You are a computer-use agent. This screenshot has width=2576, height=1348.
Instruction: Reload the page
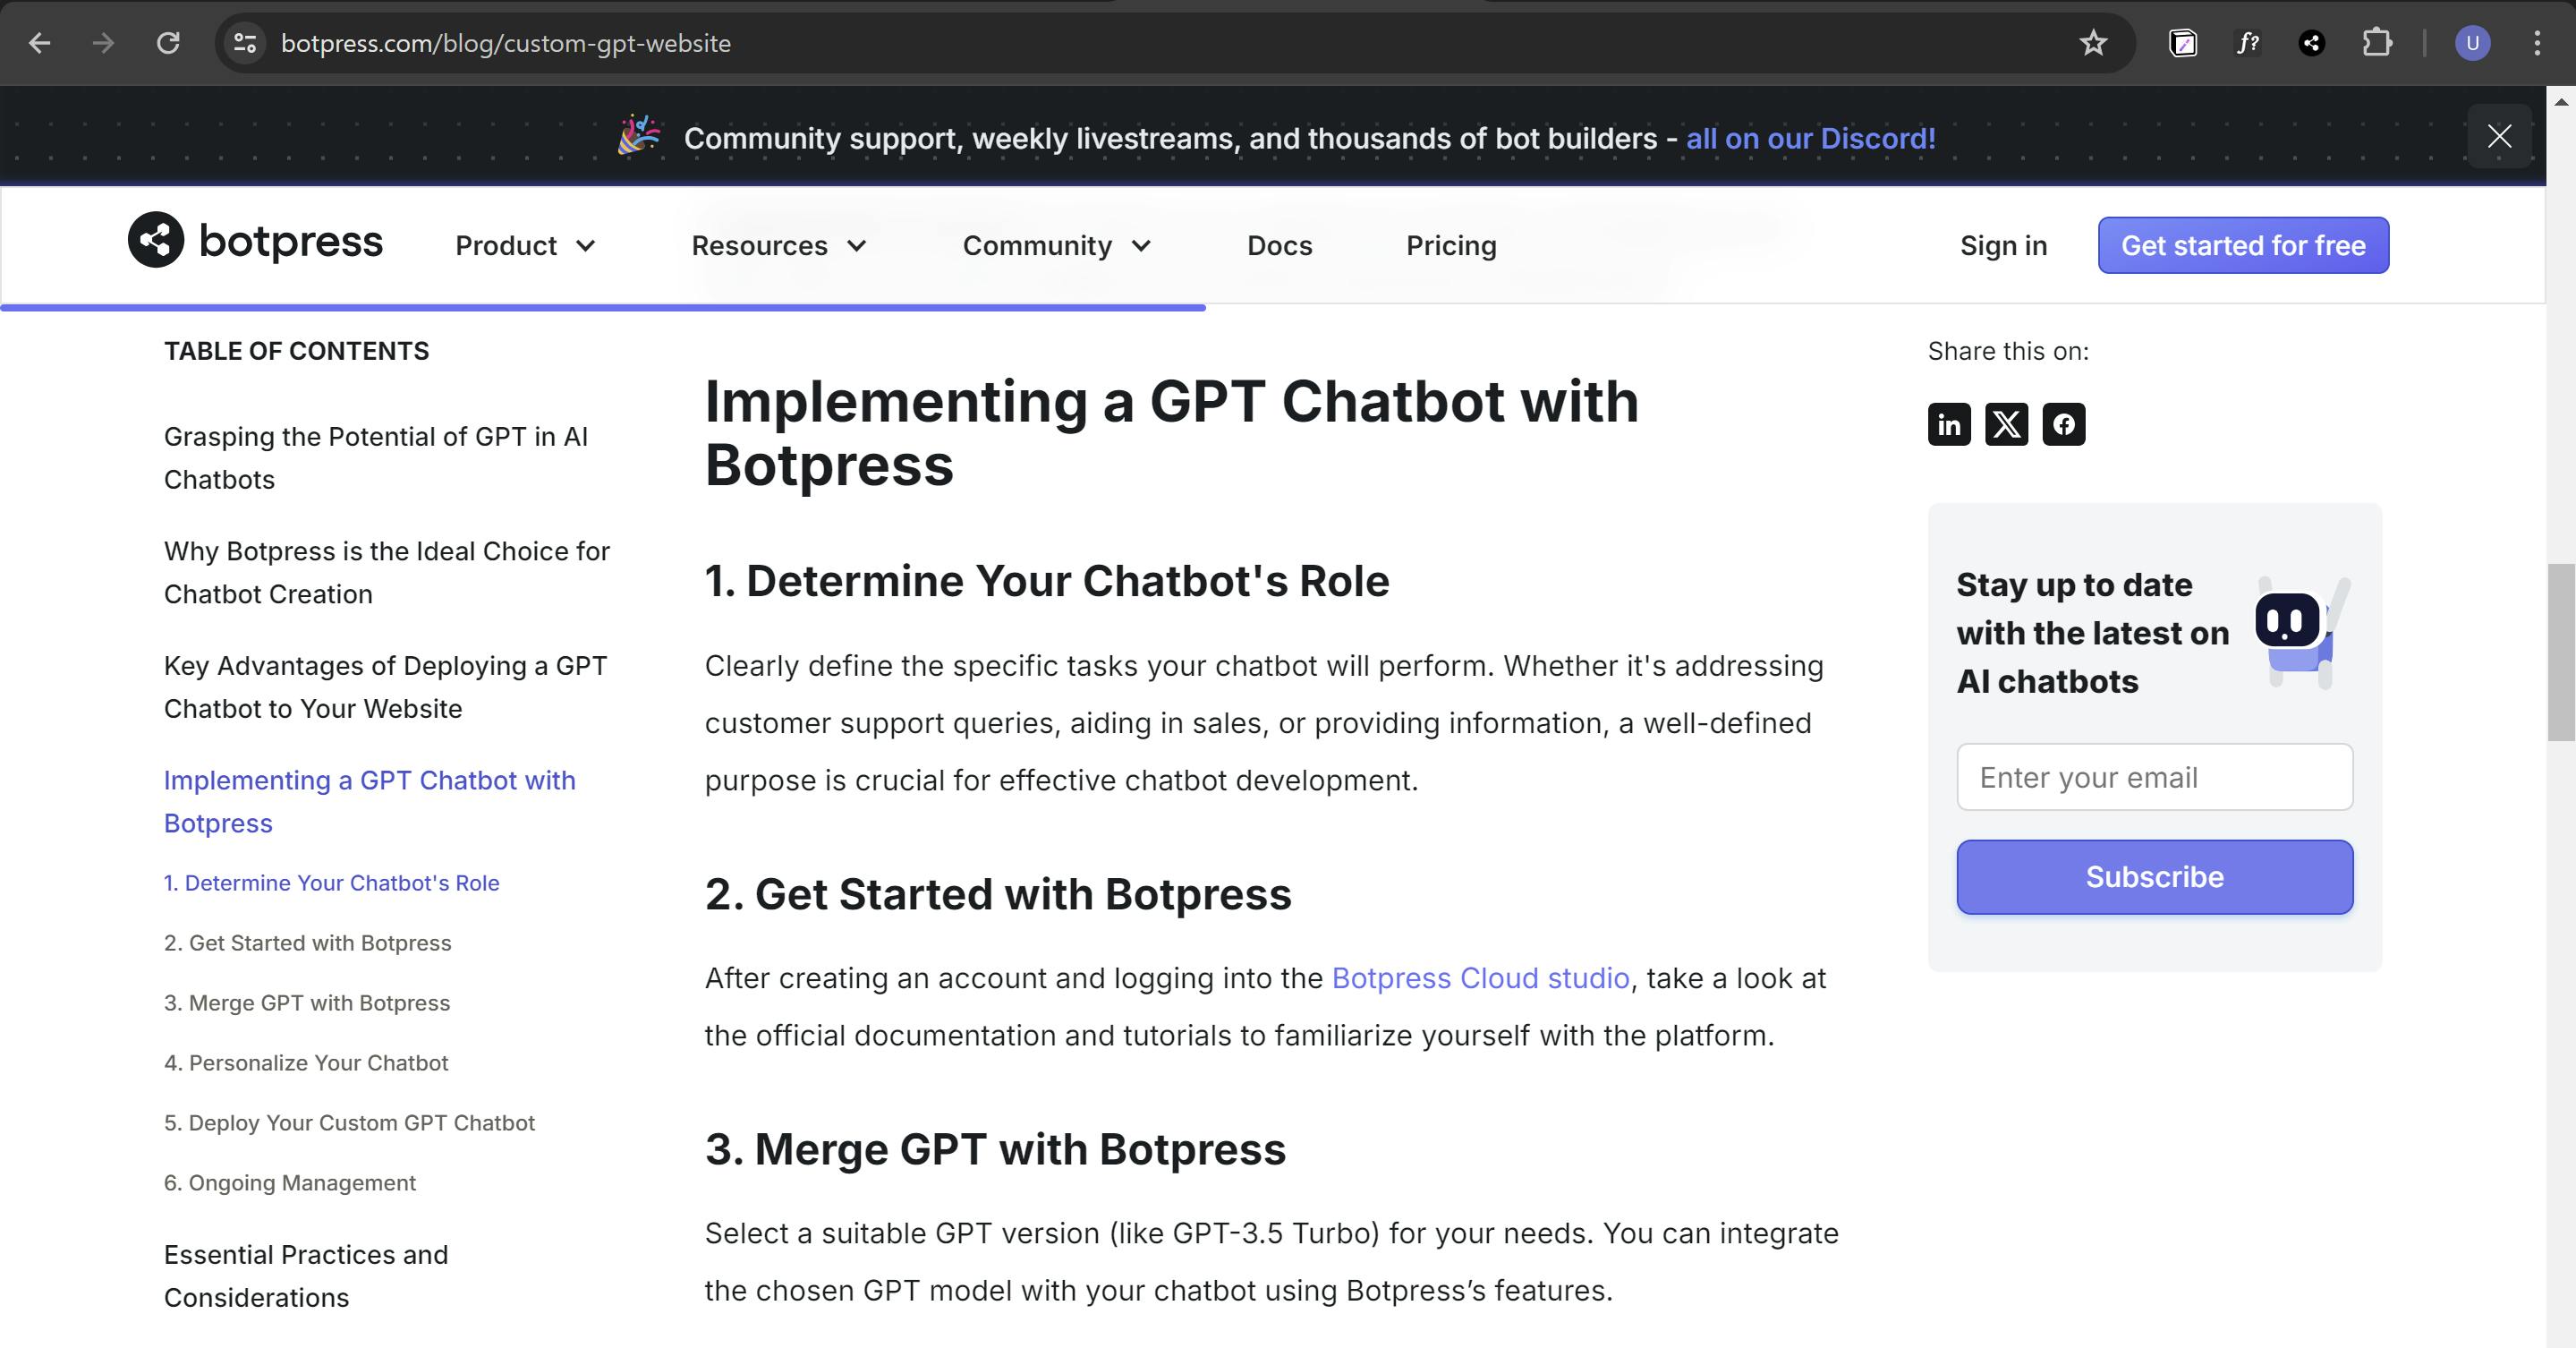[168, 43]
